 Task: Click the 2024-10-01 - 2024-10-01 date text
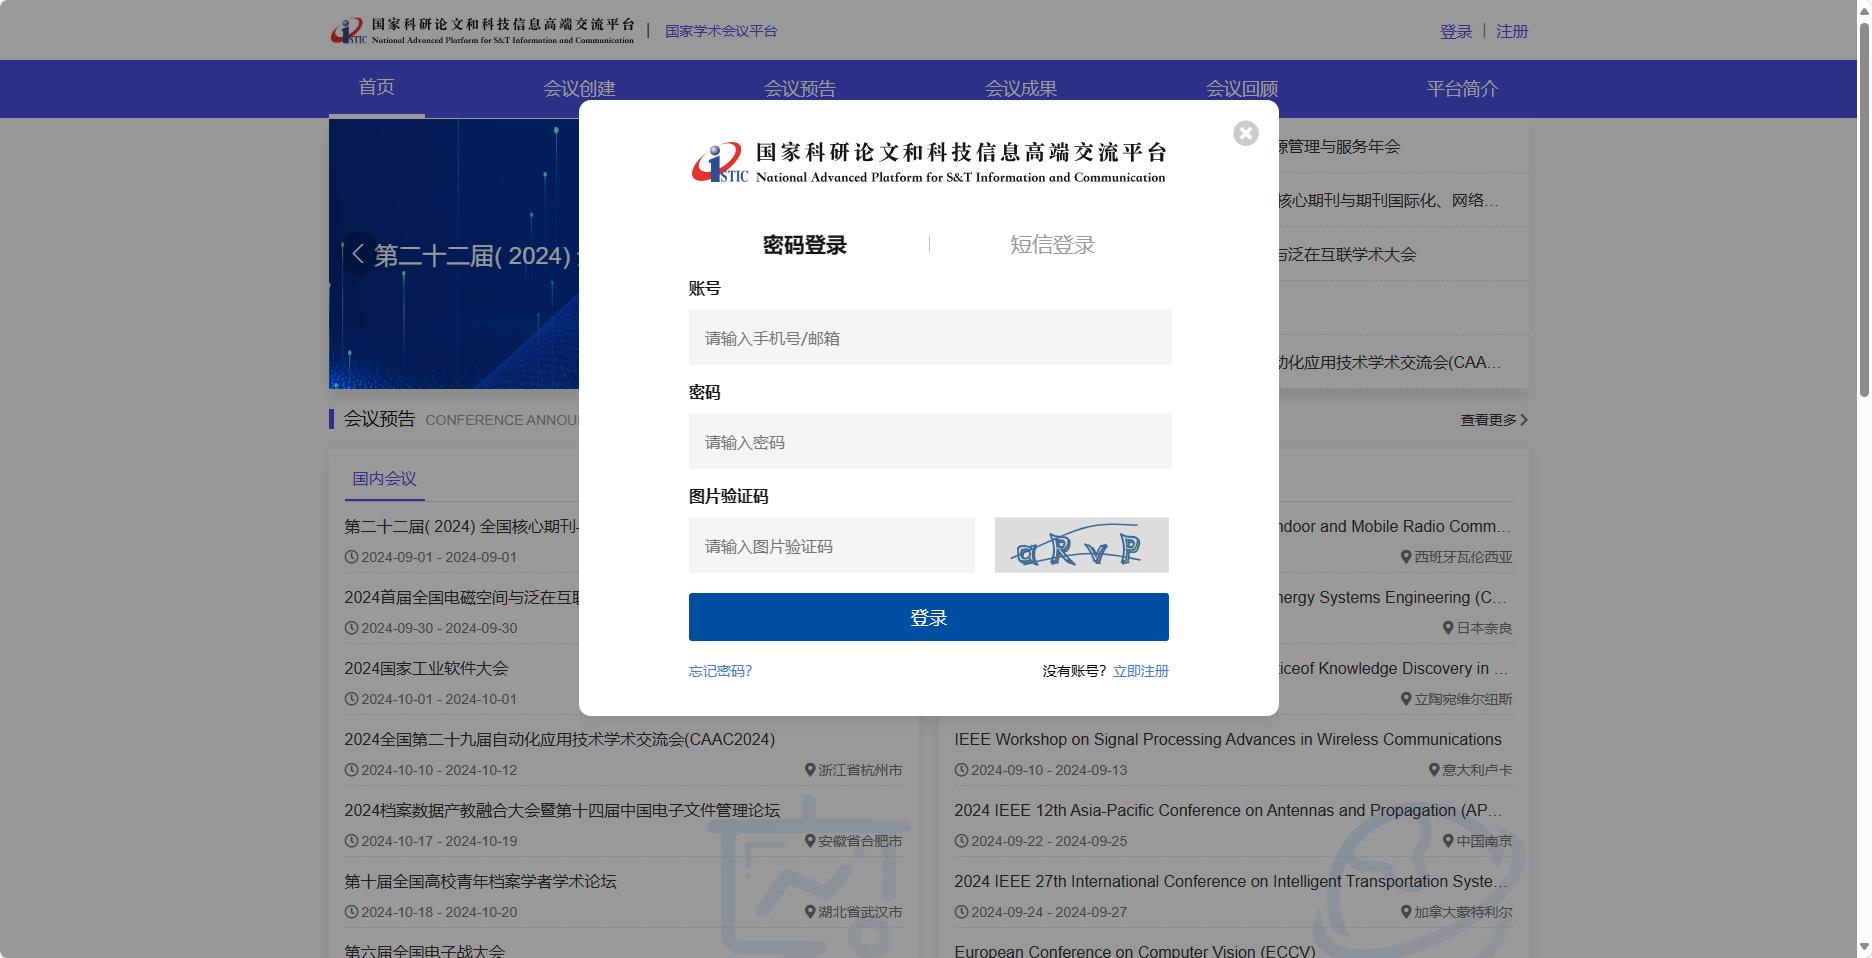click(439, 699)
